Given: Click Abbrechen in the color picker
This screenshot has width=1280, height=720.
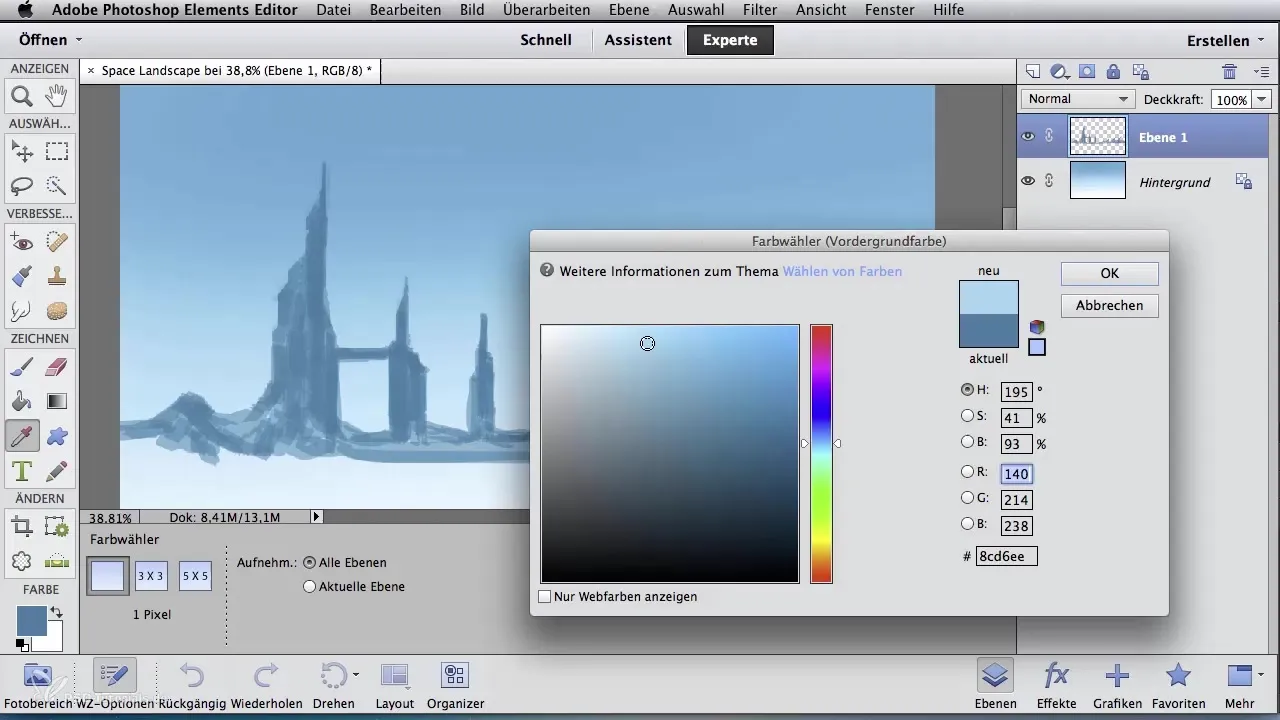Looking at the screenshot, I should pyautogui.click(x=1109, y=305).
